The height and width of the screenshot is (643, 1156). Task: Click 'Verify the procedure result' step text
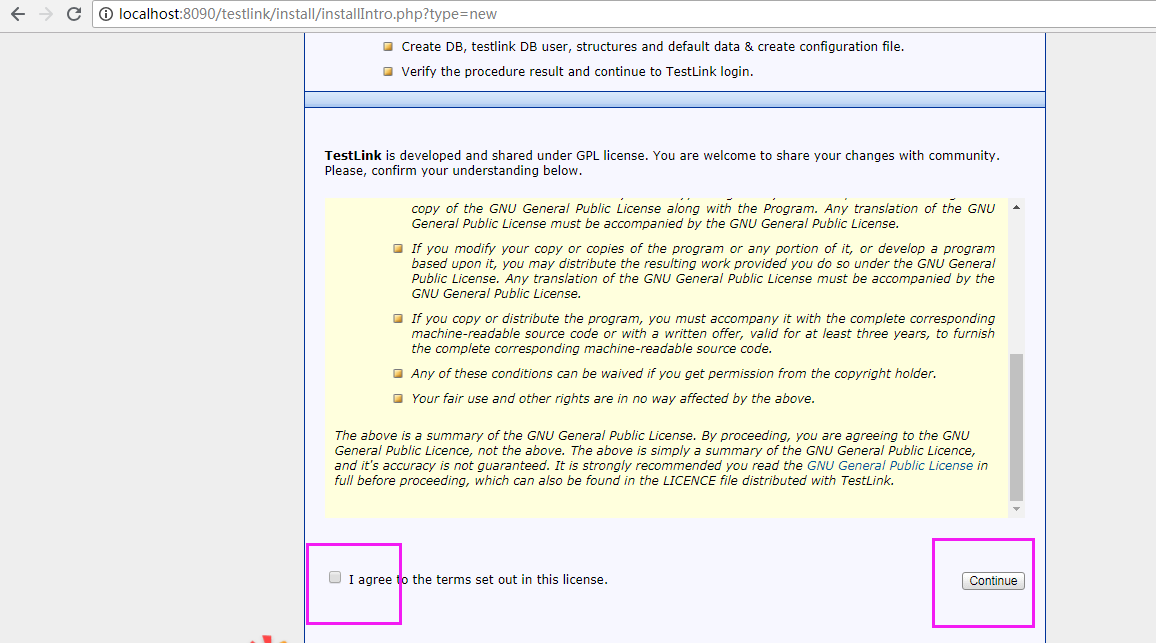click(x=577, y=72)
